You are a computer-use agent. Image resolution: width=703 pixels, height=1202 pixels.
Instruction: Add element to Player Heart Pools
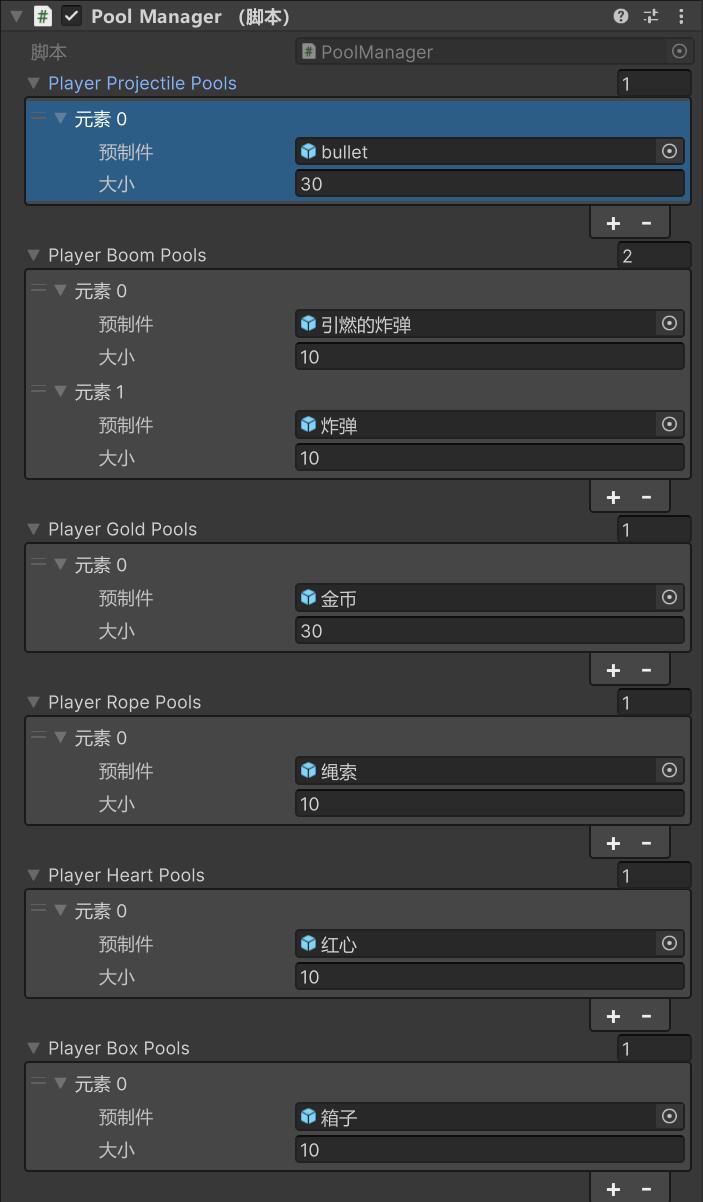613,1016
